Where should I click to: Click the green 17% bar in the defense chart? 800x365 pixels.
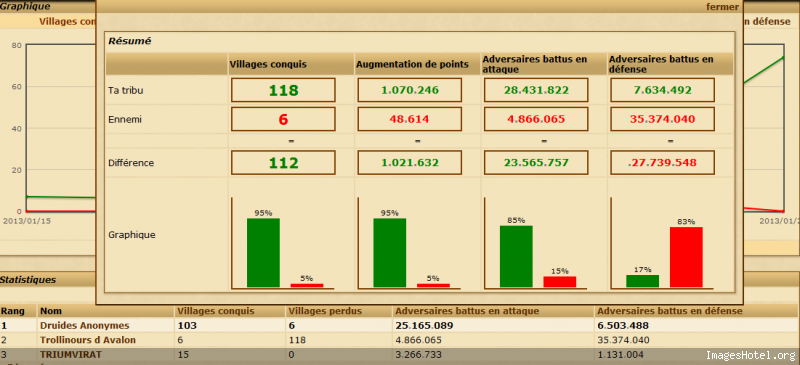tap(642, 281)
